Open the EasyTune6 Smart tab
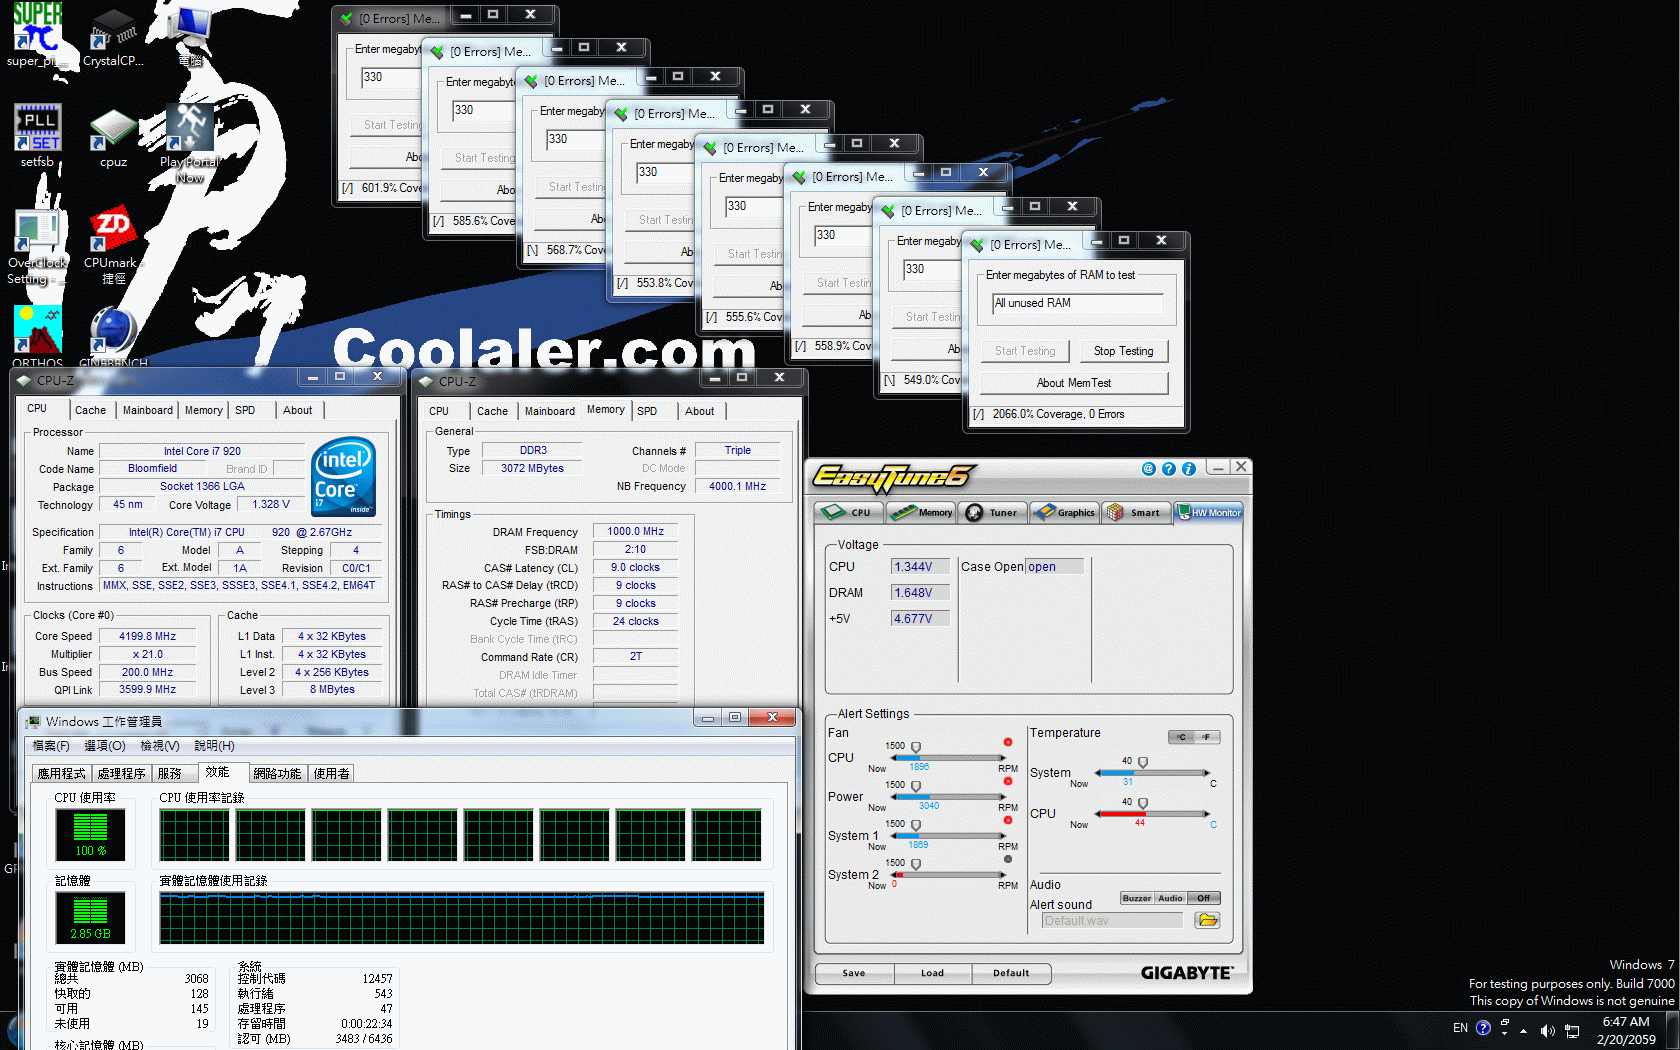The height and width of the screenshot is (1050, 1680). tap(1136, 512)
